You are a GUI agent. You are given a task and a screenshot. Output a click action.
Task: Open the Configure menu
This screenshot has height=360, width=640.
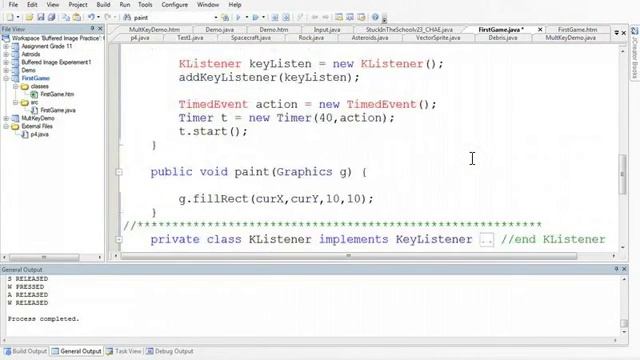(174, 5)
